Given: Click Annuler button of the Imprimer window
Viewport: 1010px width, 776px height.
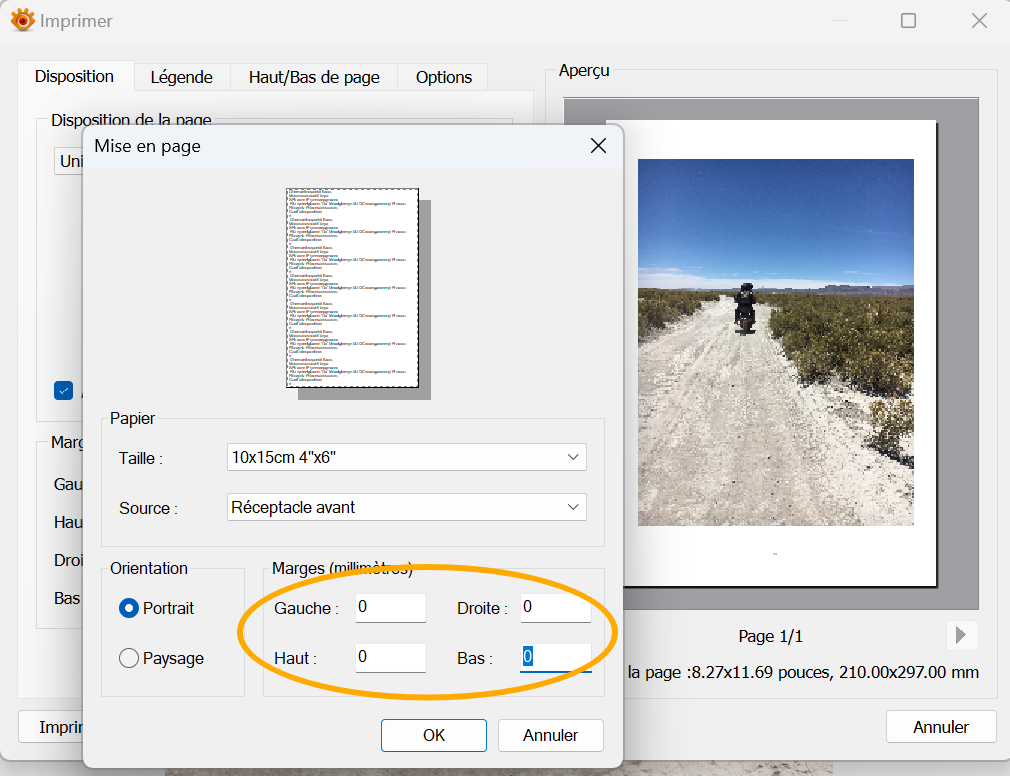Looking at the screenshot, I should click(940, 727).
